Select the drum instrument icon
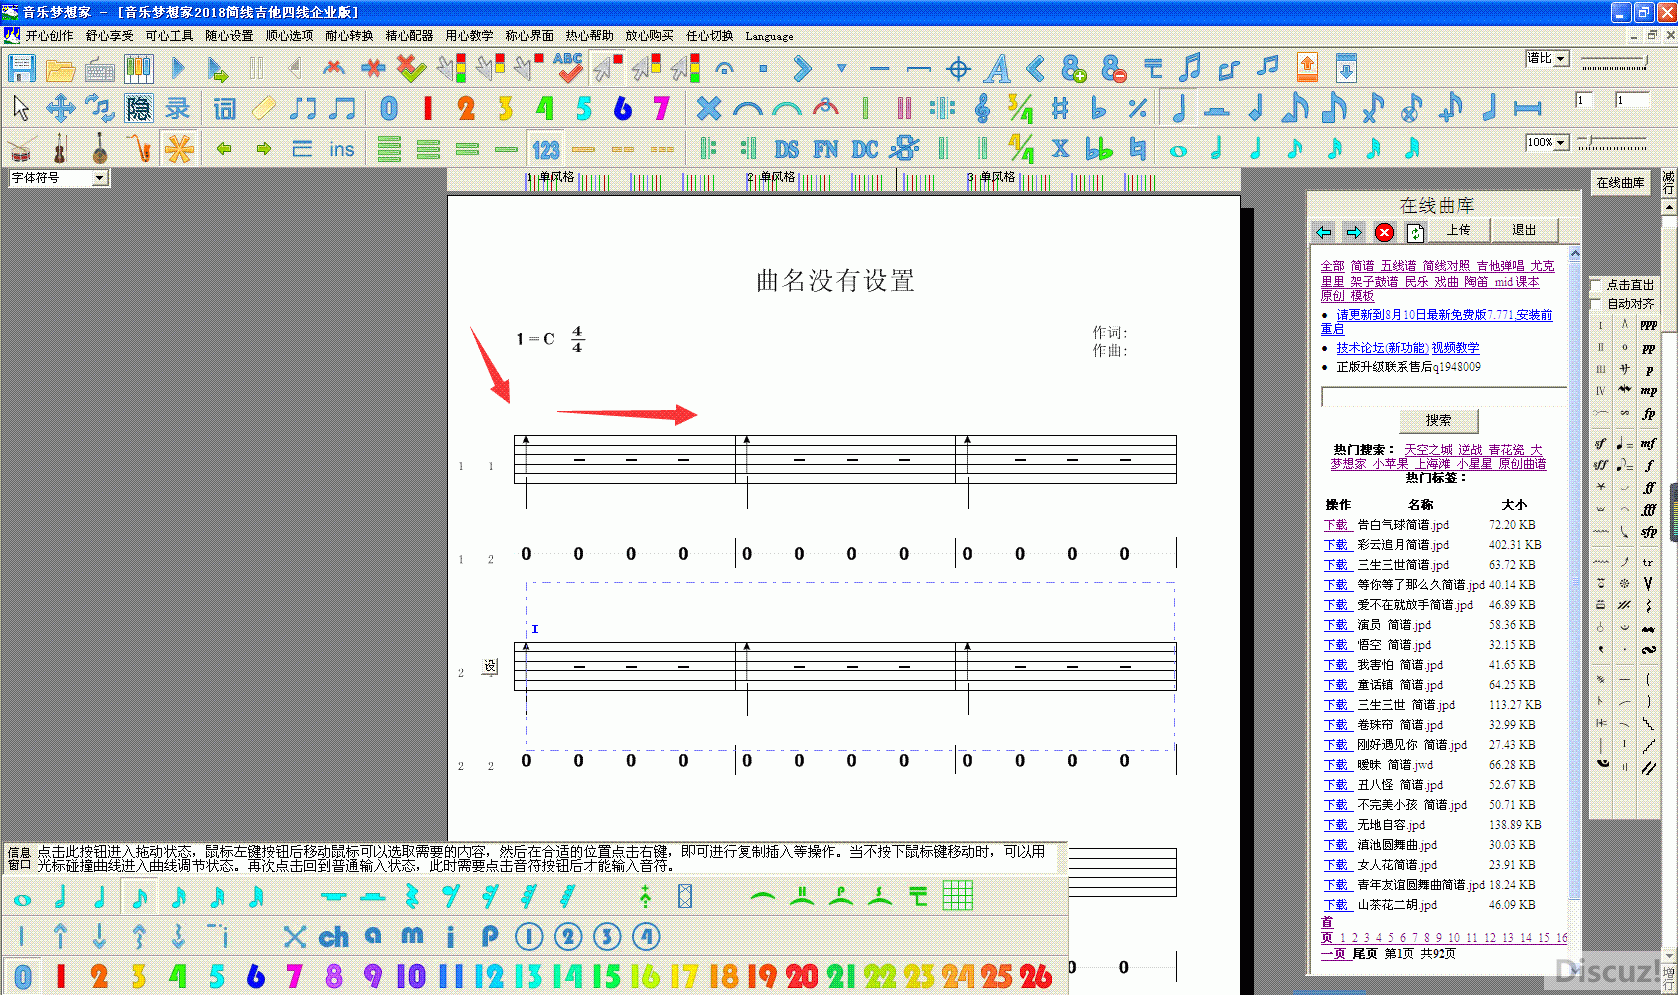The height and width of the screenshot is (995, 1678). click(x=21, y=149)
